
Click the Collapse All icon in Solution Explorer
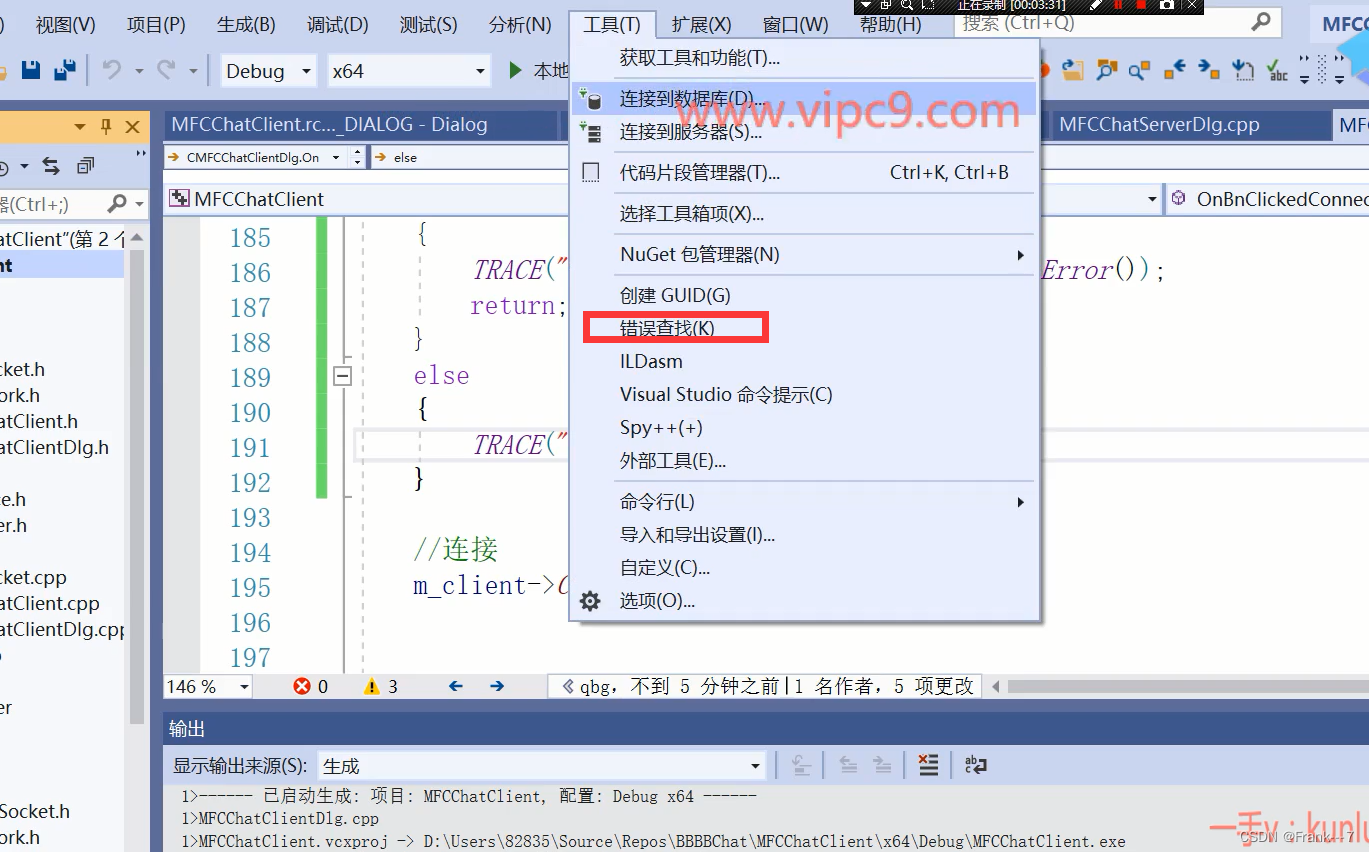coord(86,166)
